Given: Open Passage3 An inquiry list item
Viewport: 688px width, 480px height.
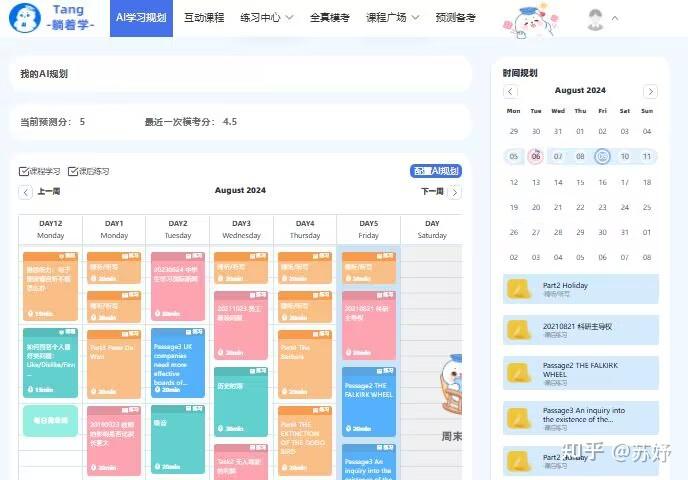Looking at the screenshot, I should click(580, 418).
